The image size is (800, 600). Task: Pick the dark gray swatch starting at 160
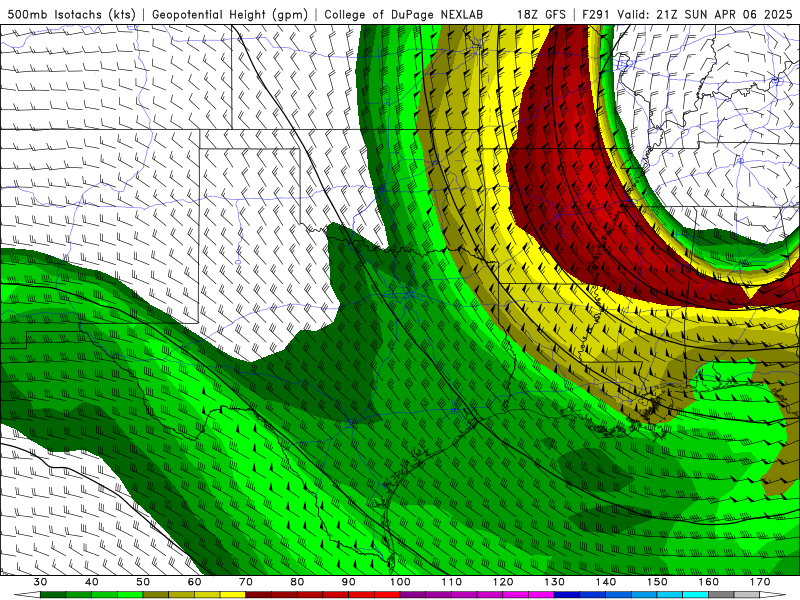[x=721, y=595]
